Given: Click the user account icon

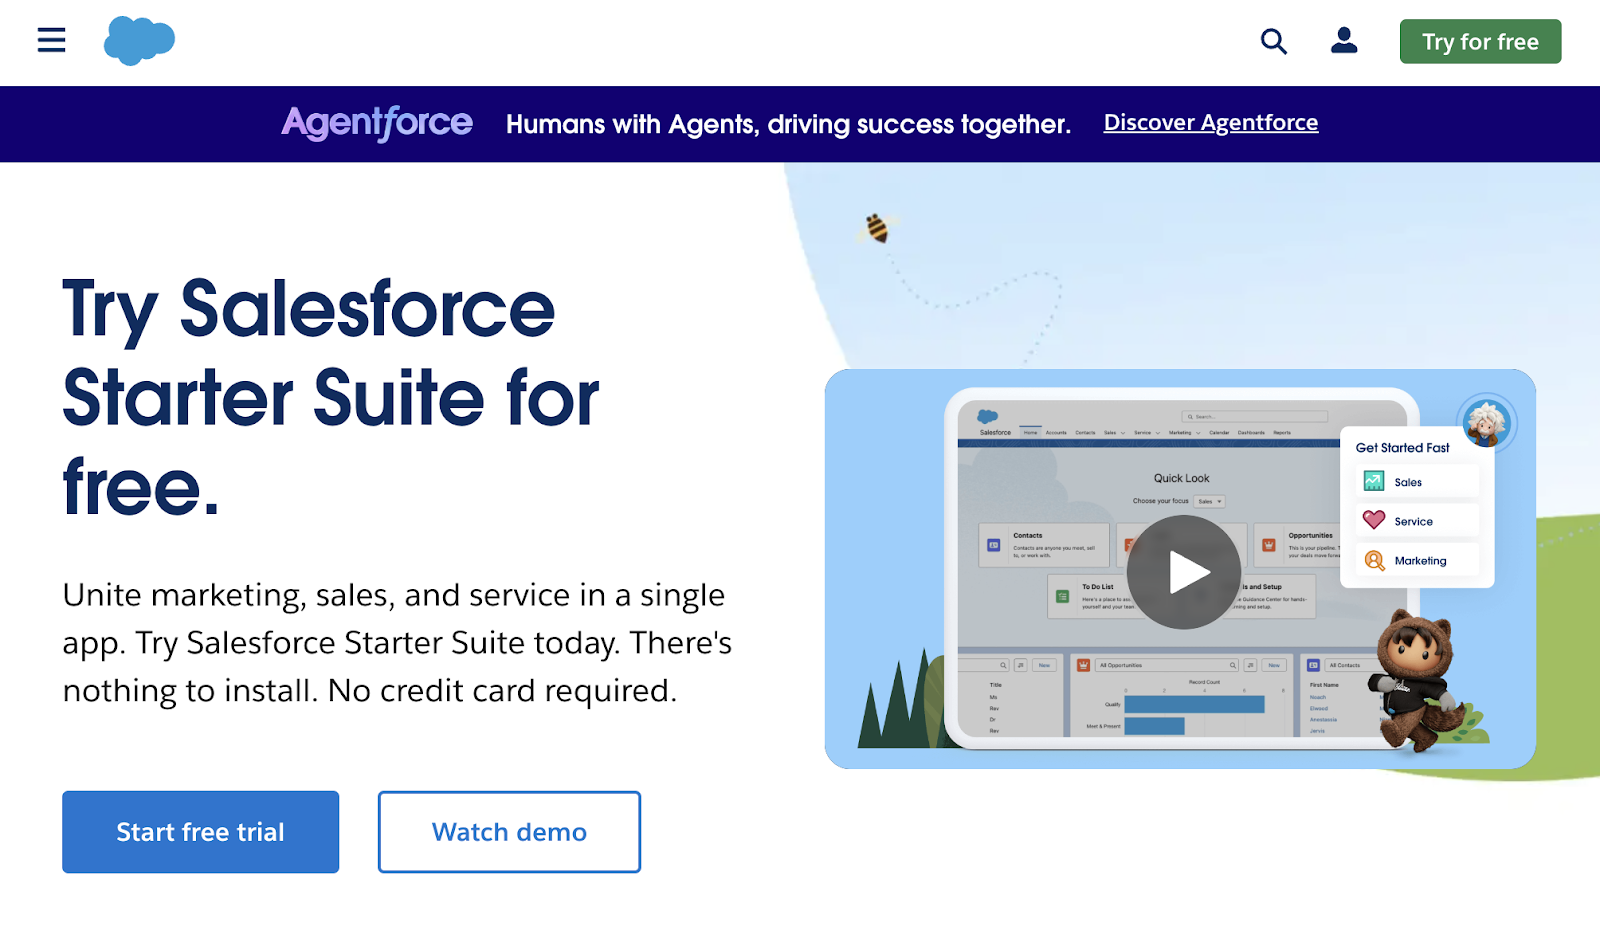Looking at the screenshot, I should pos(1344,41).
